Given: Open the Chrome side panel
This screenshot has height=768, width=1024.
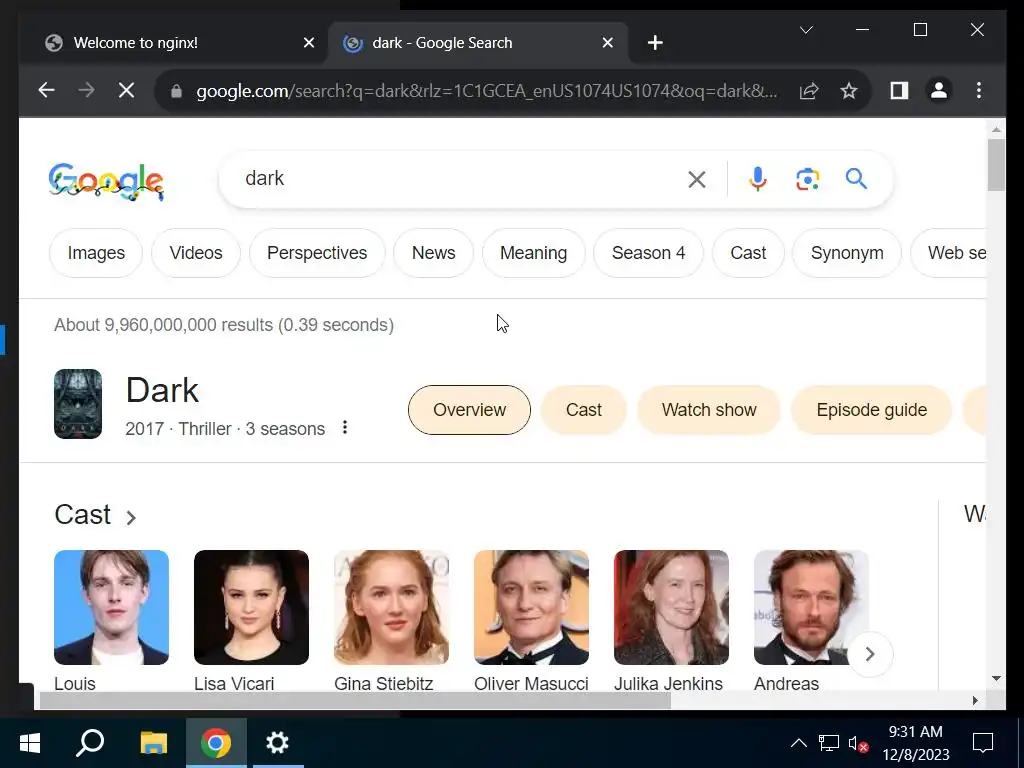Looking at the screenshot, I should click(899, 90).
